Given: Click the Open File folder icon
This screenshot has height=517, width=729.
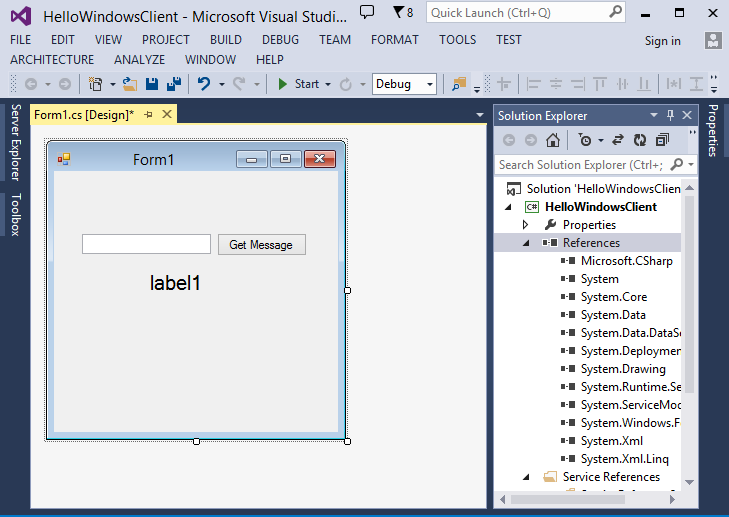Looking at the screenshot, I should pos(130,84).
